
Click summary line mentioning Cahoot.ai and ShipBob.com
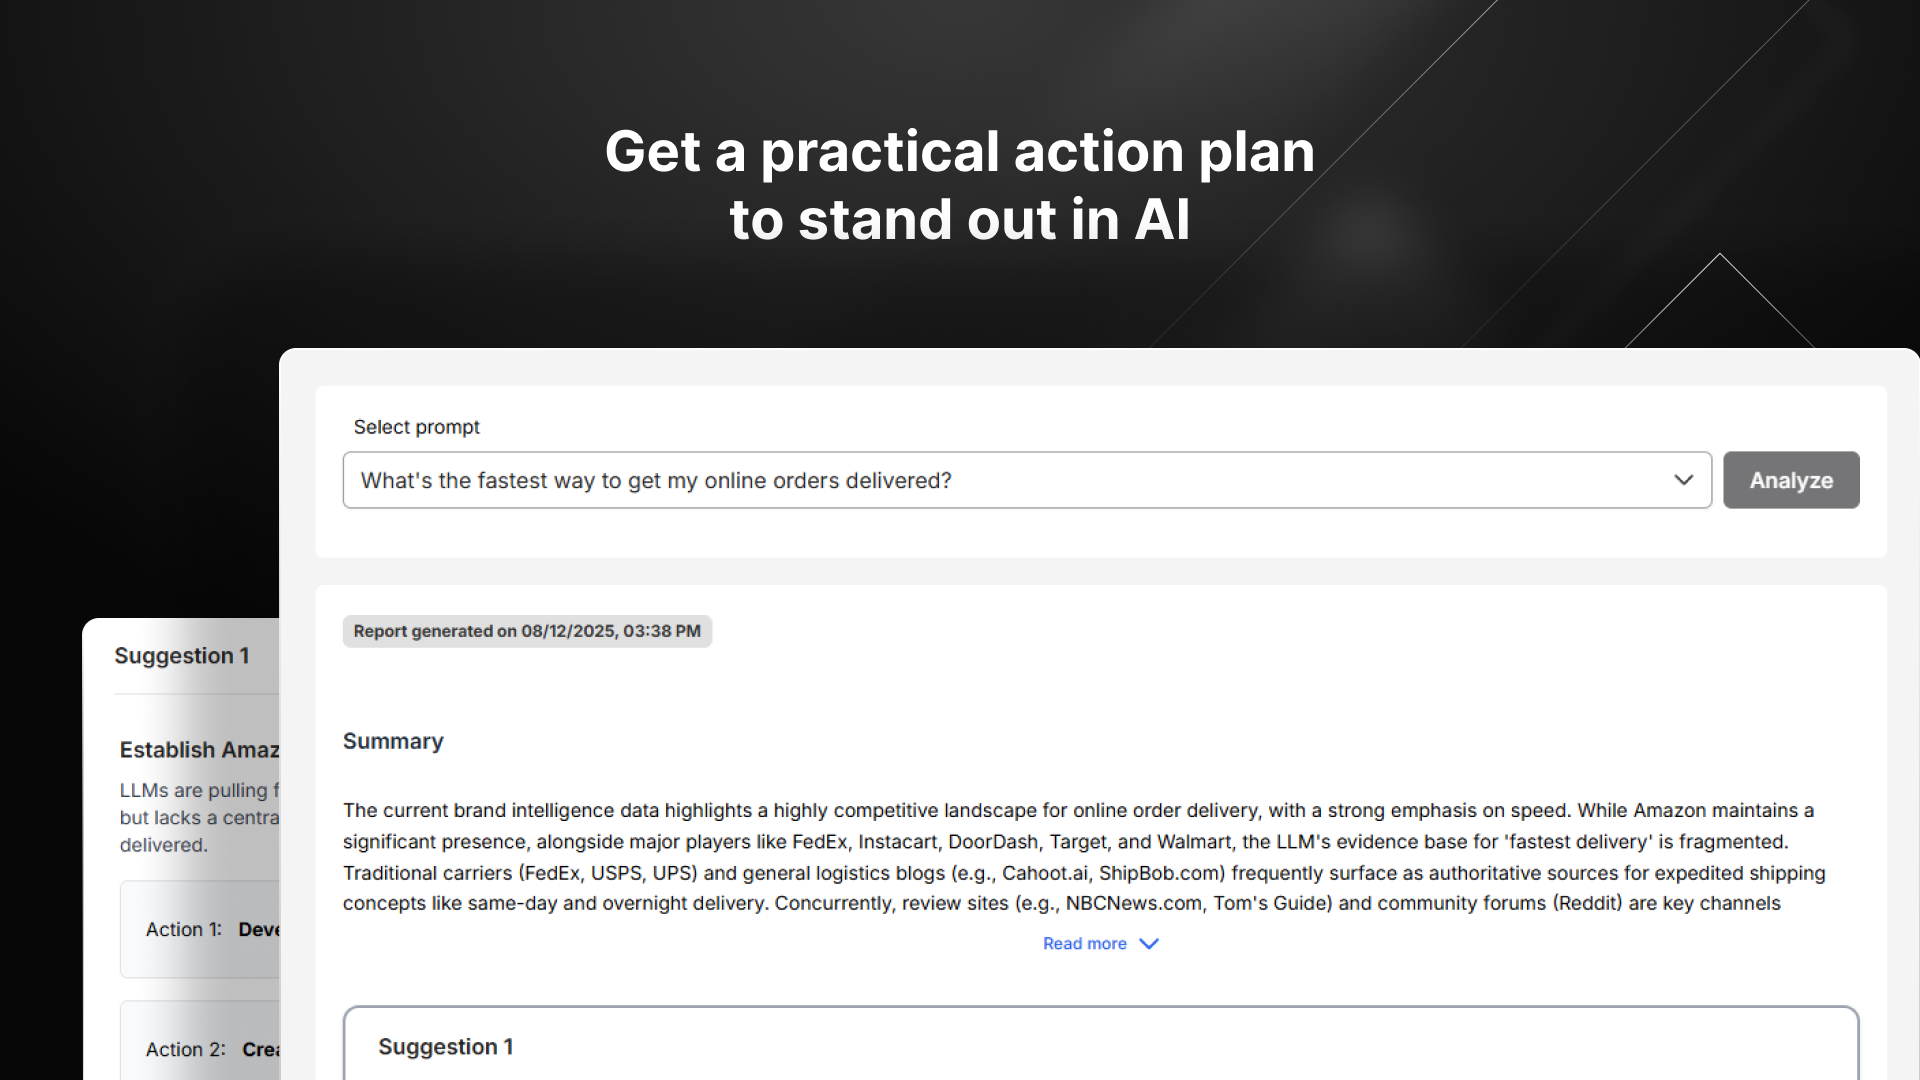click(1083, 873)
